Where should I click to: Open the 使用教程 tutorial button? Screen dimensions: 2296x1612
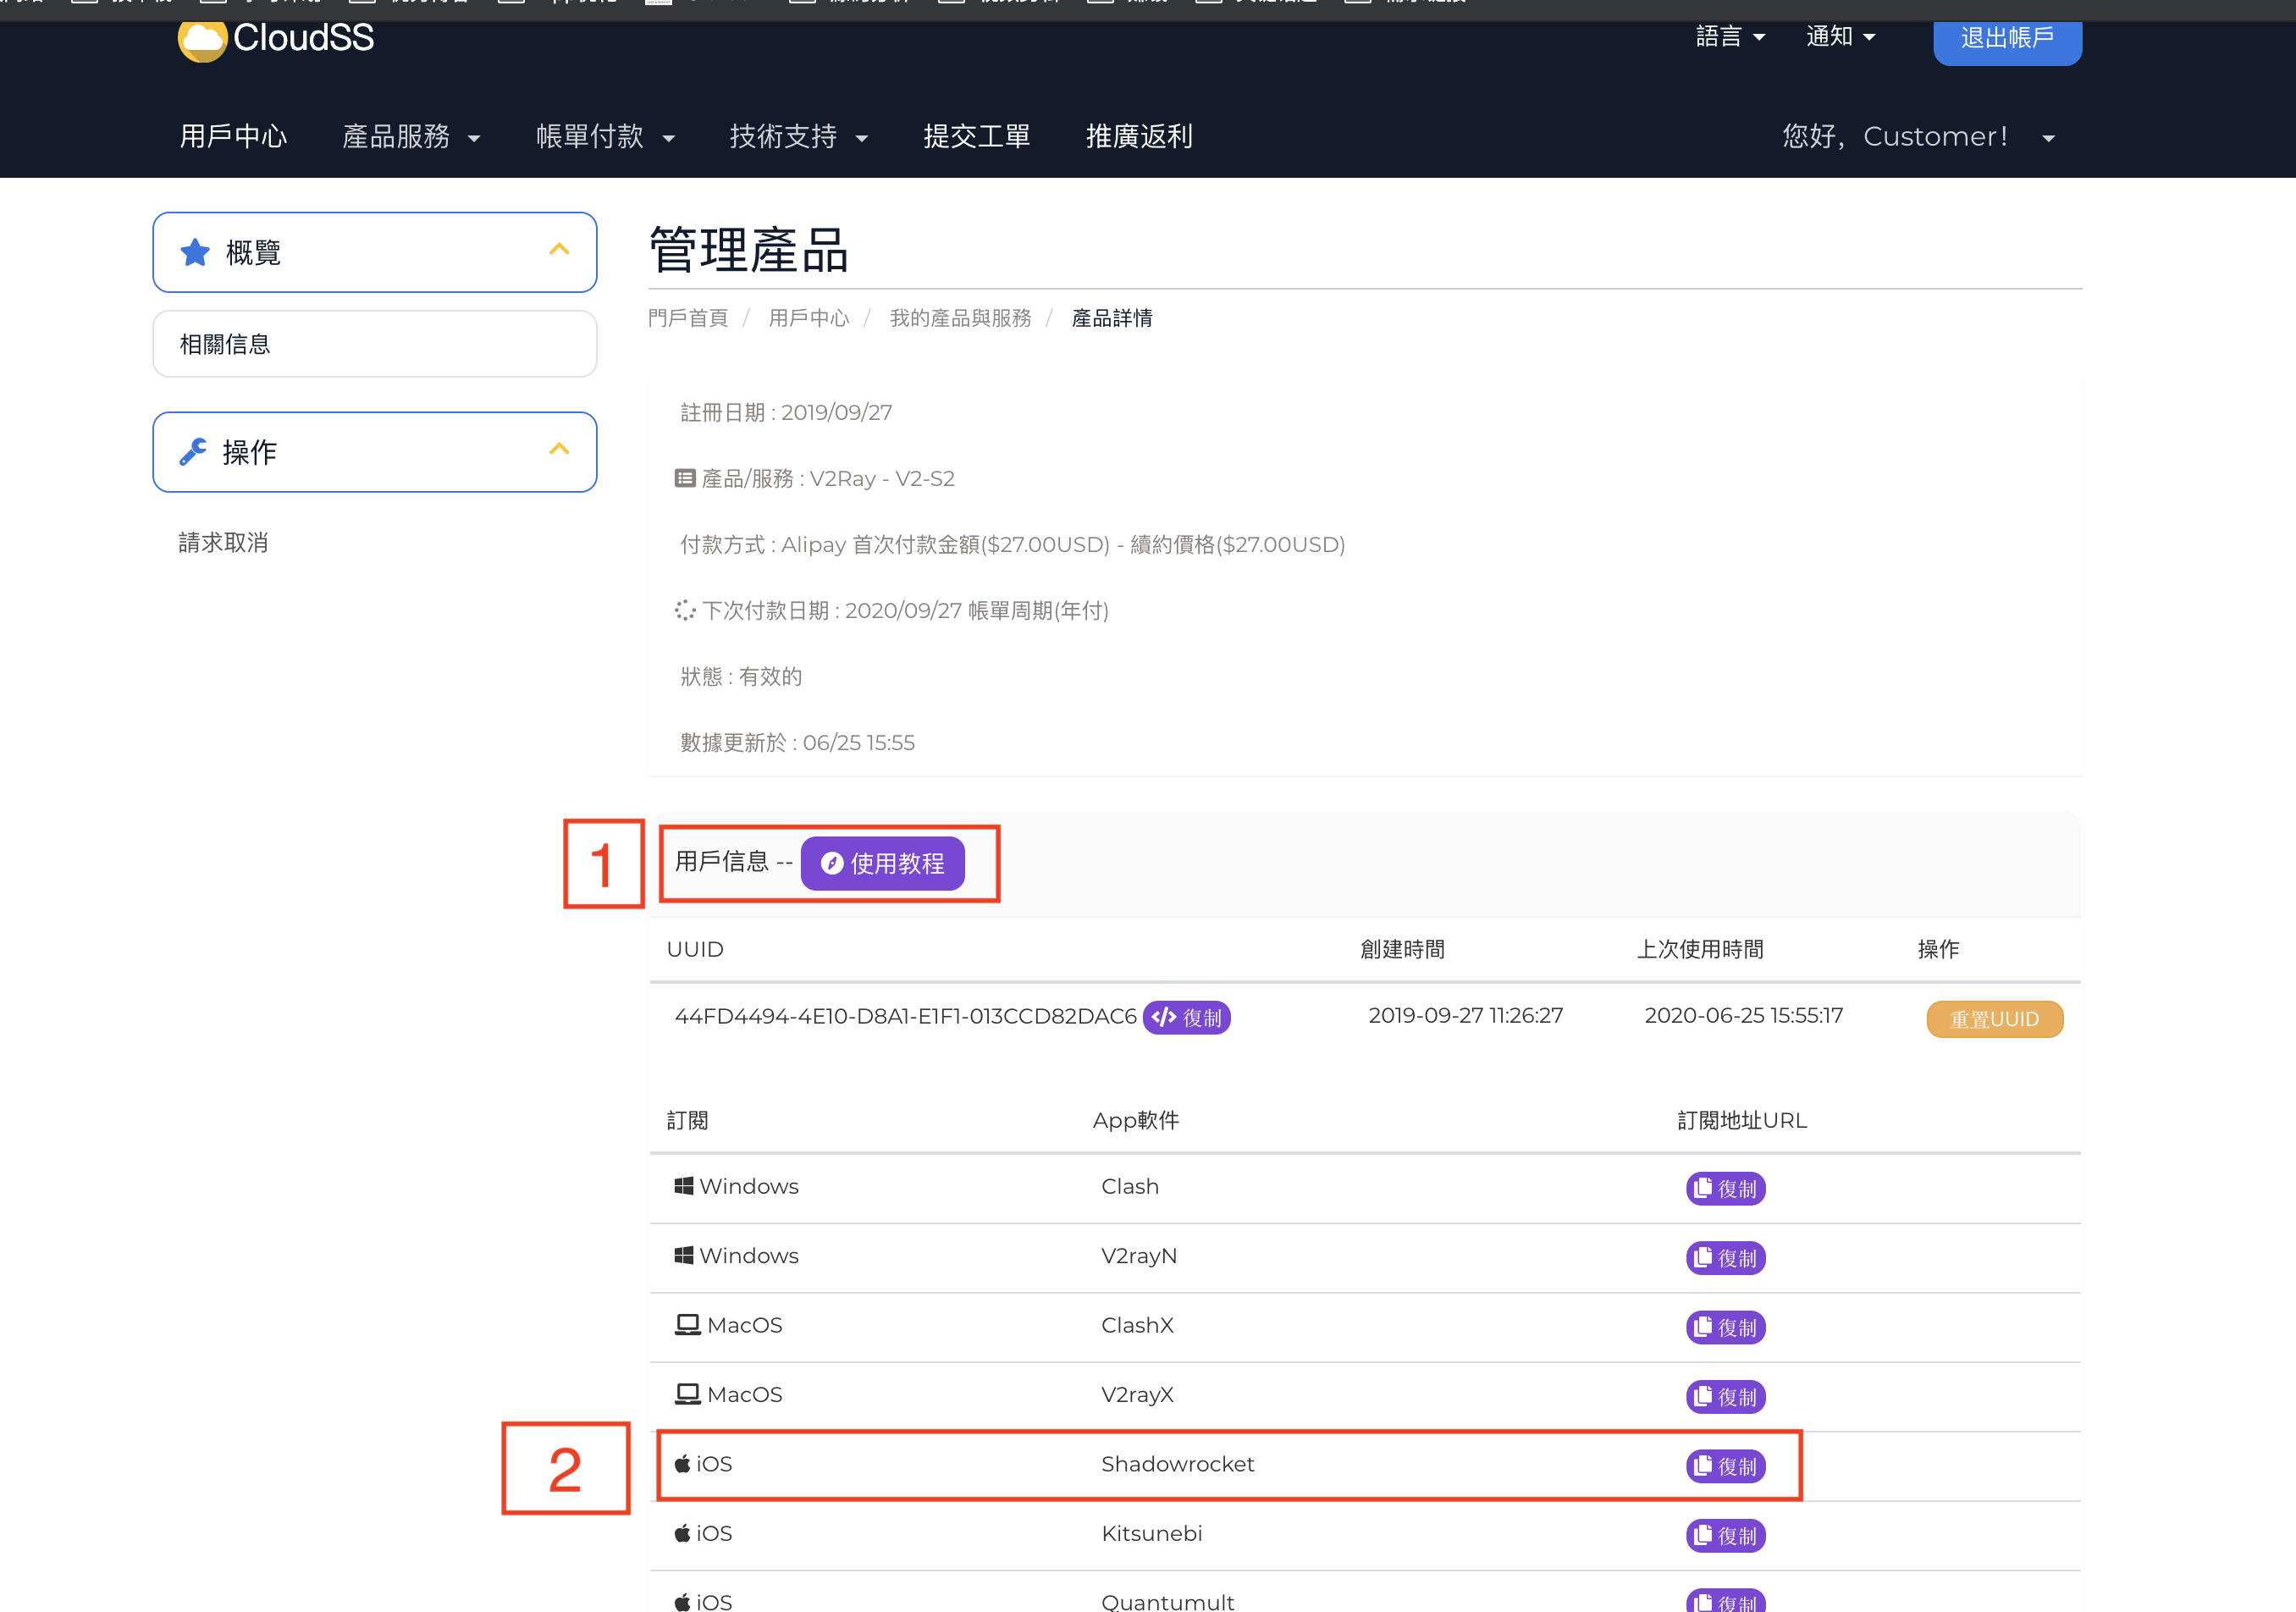[882, 863]
